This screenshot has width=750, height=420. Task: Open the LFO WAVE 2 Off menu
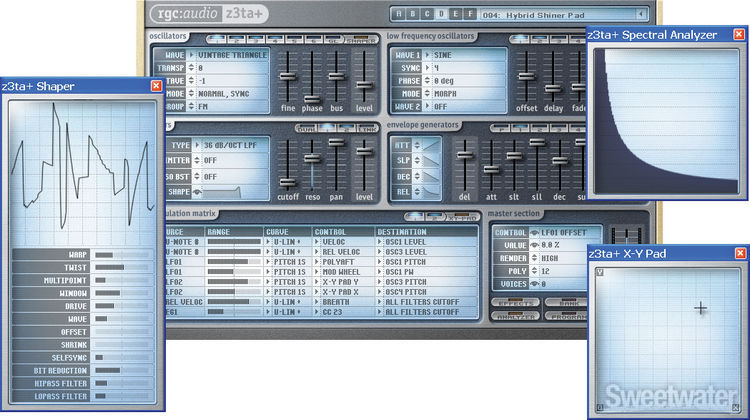[428, 107]
